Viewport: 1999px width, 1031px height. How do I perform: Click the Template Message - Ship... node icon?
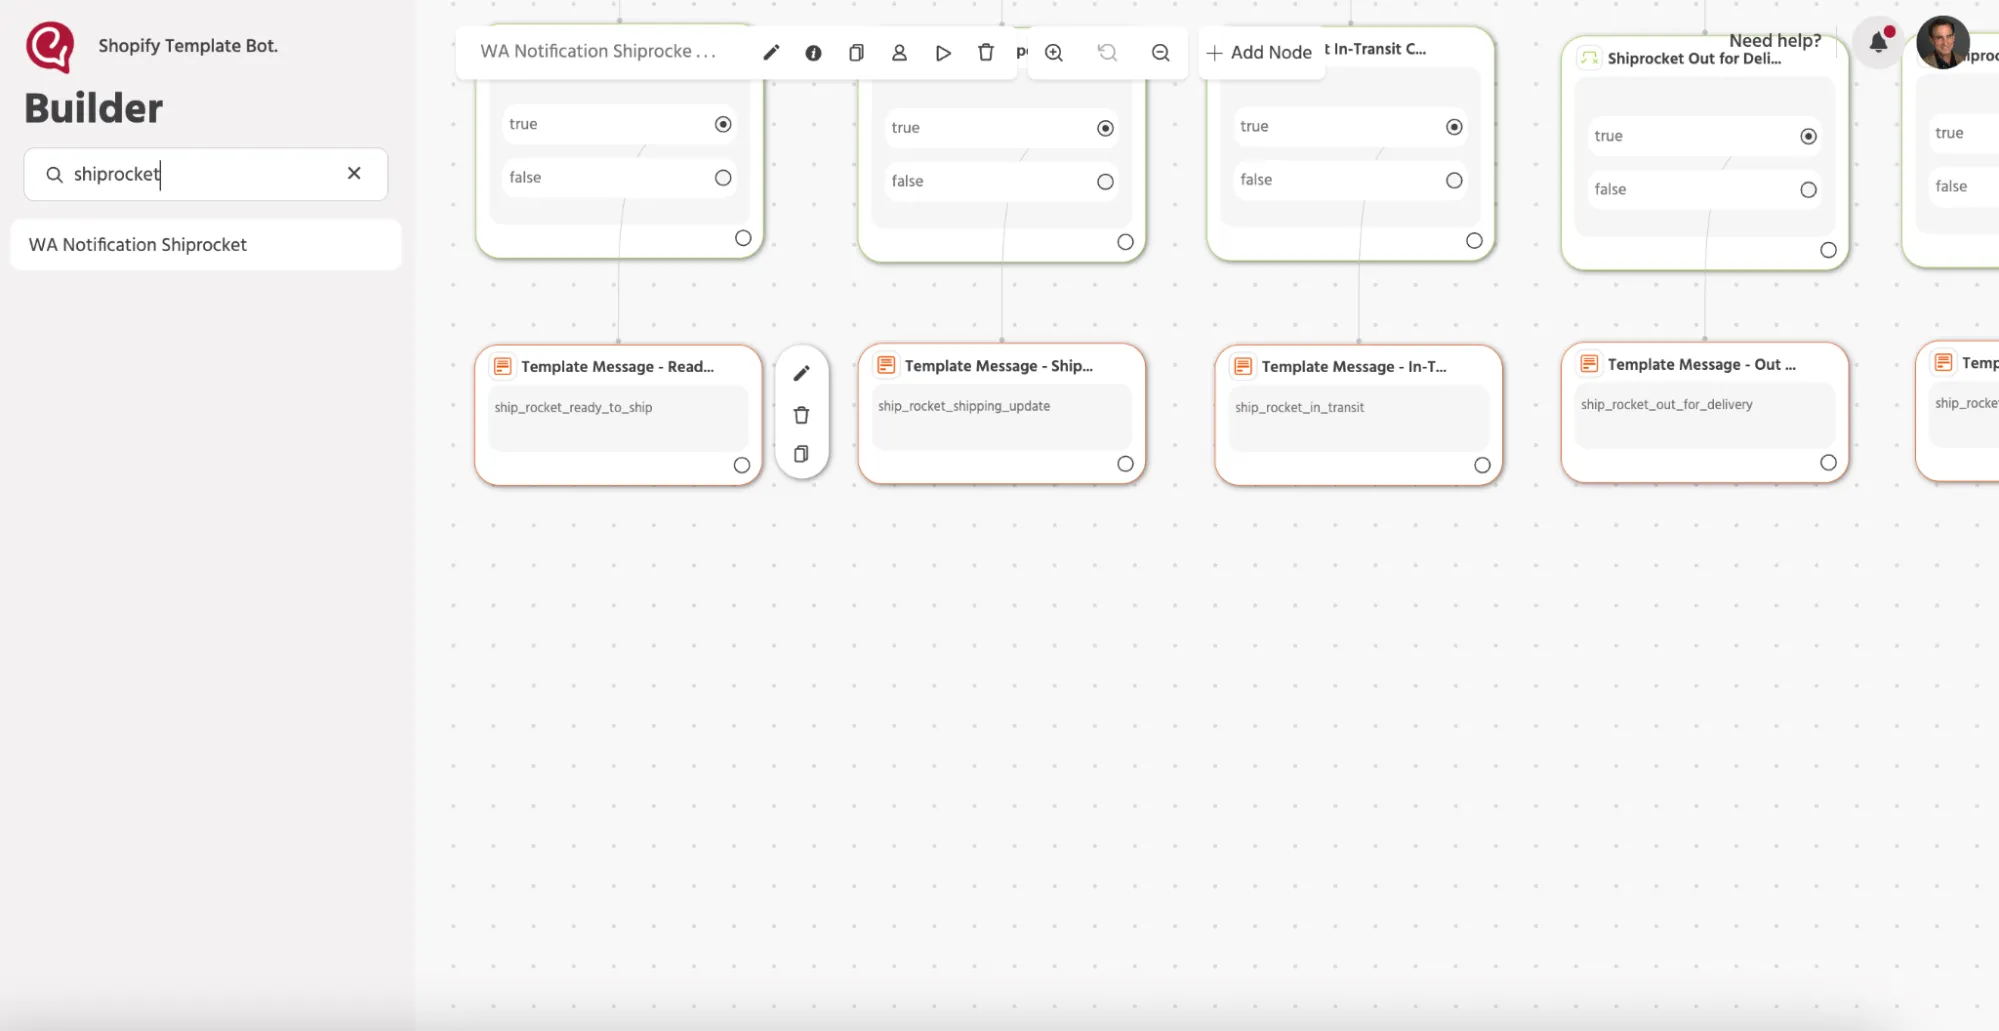pyautogui.click(x=886, y=365)
